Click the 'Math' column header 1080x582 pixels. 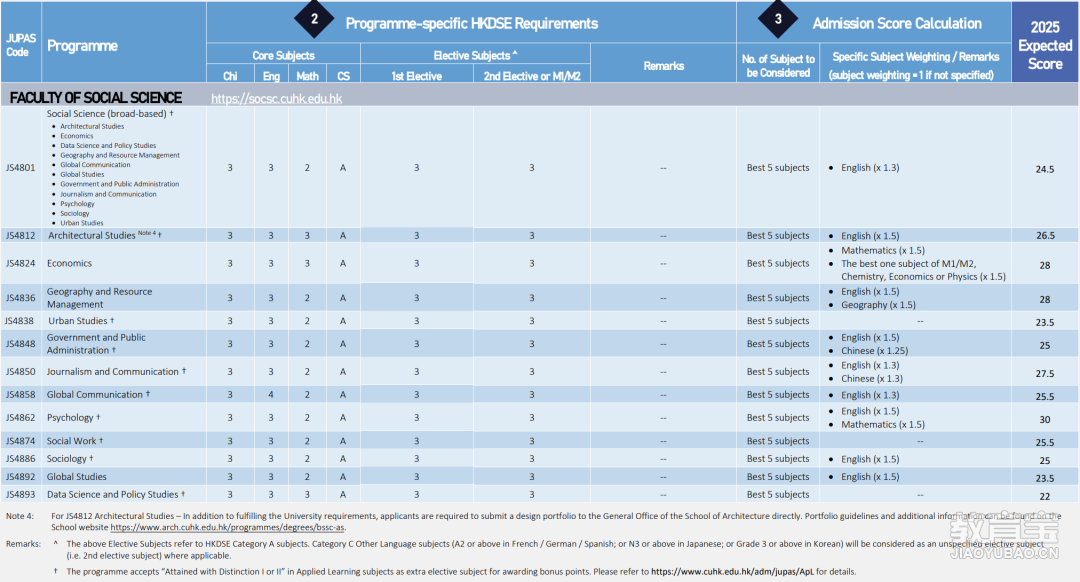307,76
